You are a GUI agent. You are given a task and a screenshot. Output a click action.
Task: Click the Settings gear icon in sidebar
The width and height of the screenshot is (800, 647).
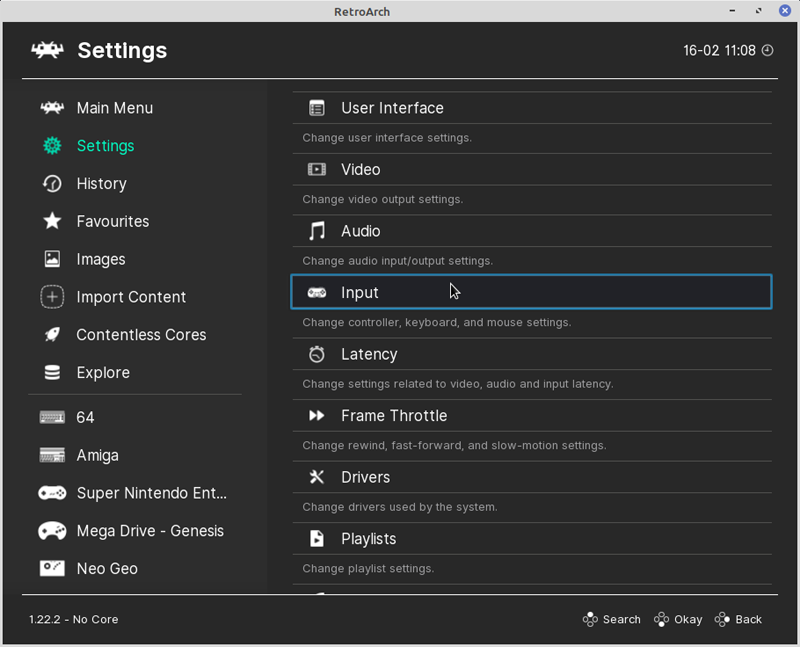52,146
